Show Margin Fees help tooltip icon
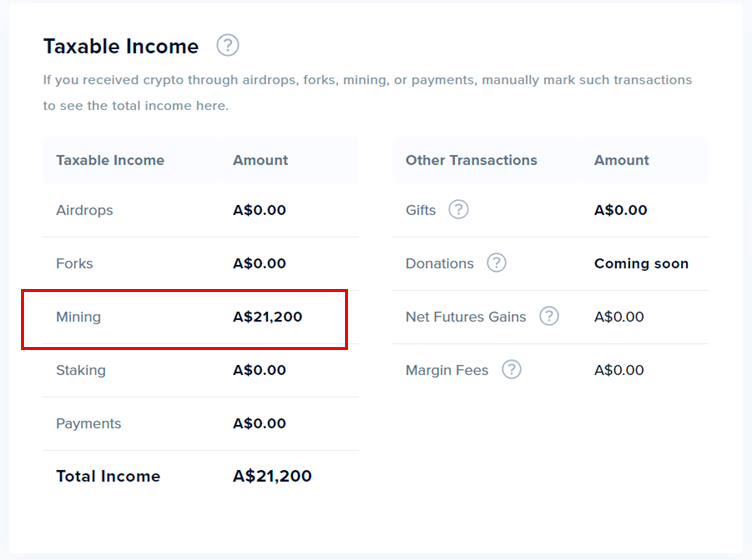Screen dimensions: 752x560 511,370
